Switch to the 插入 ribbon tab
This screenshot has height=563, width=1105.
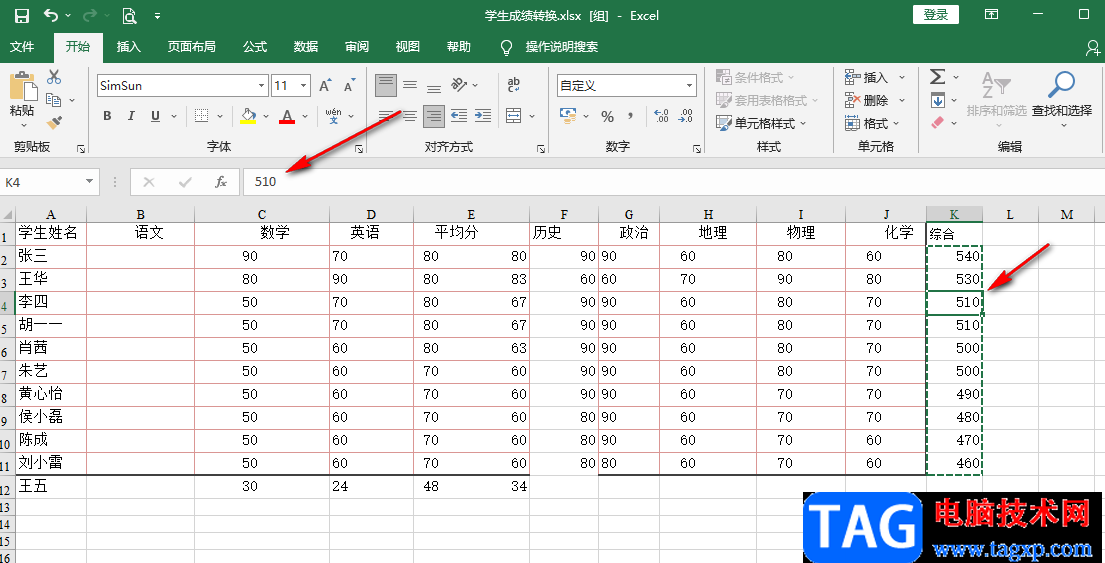[x=128, y=47]
